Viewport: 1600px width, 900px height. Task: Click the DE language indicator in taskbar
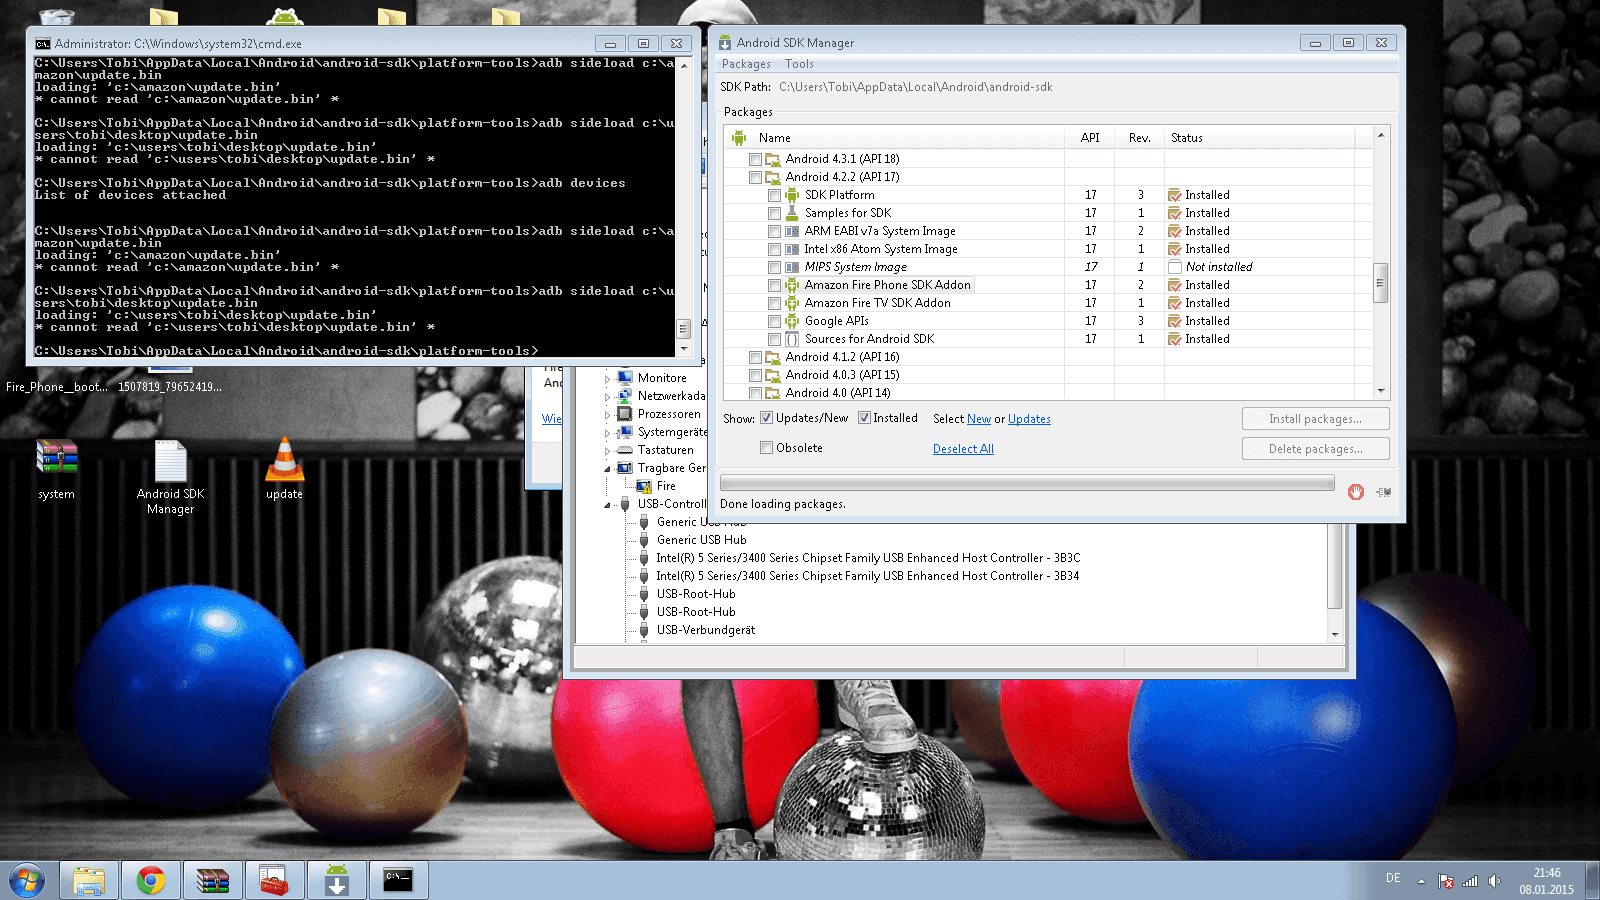(1393, 878)
